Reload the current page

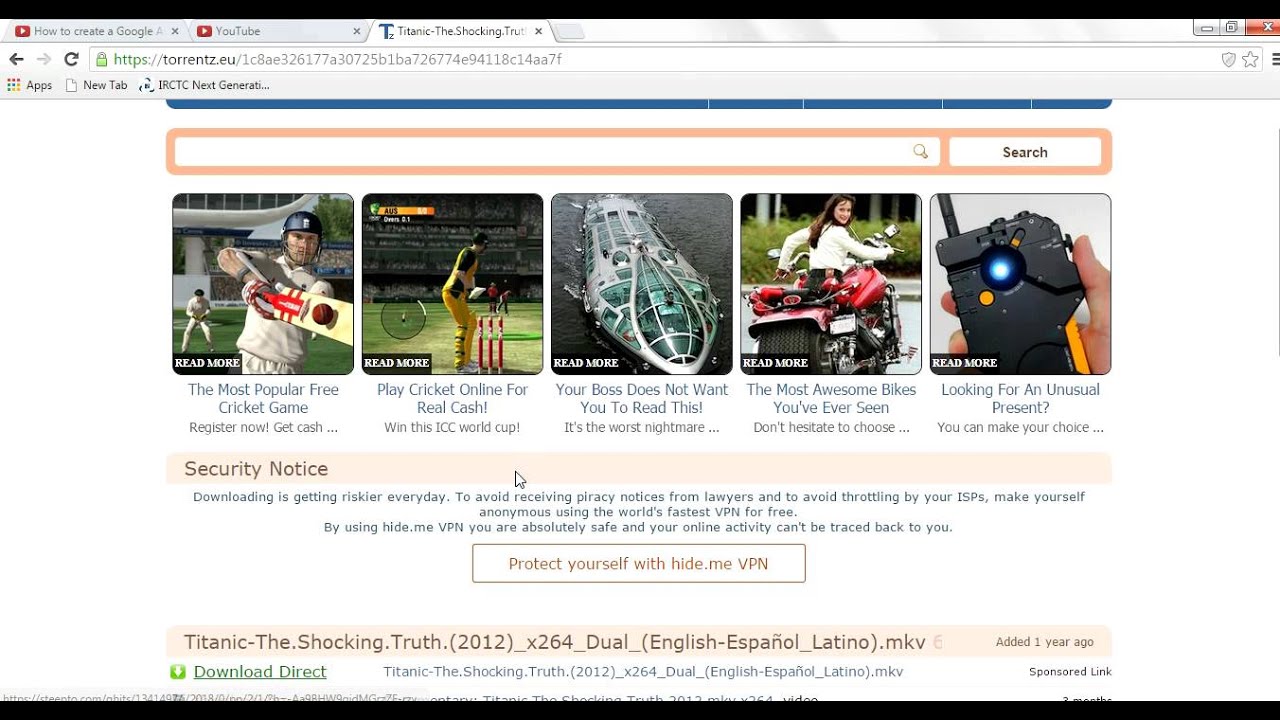tap(71, 59)
